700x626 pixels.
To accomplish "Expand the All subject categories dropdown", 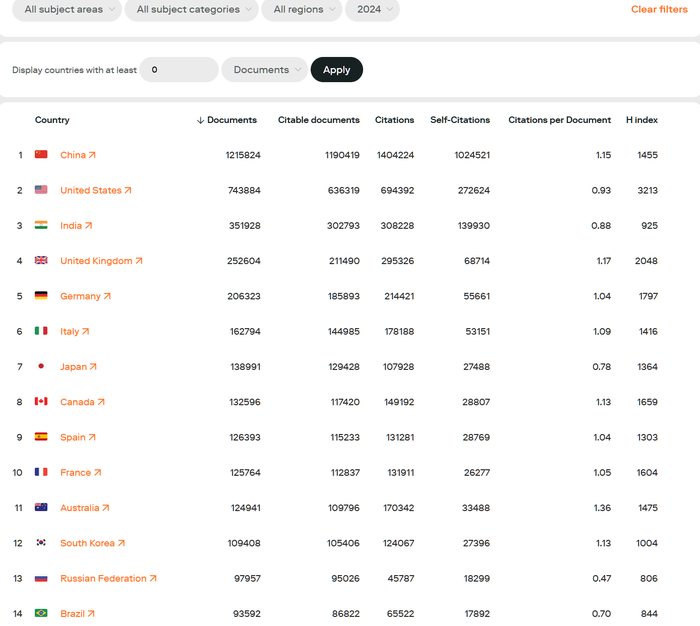I will pyautogui.click(x=191, y=10).
